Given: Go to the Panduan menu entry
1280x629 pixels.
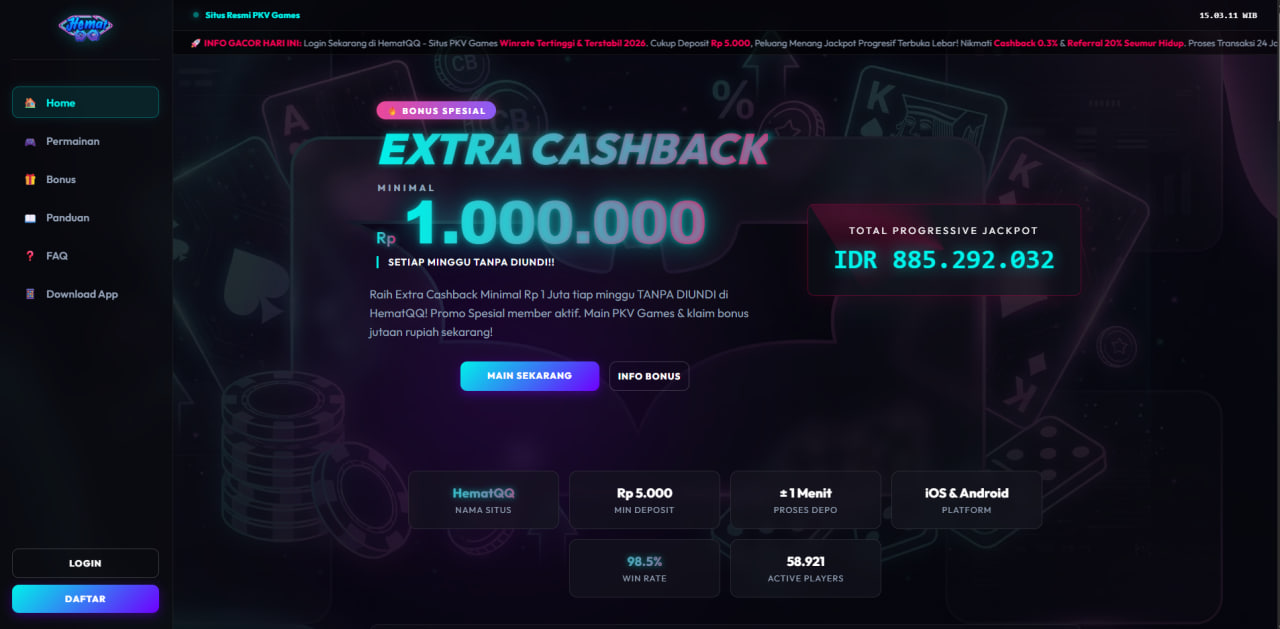Looking at the screenshot, I should pos(67,218).
